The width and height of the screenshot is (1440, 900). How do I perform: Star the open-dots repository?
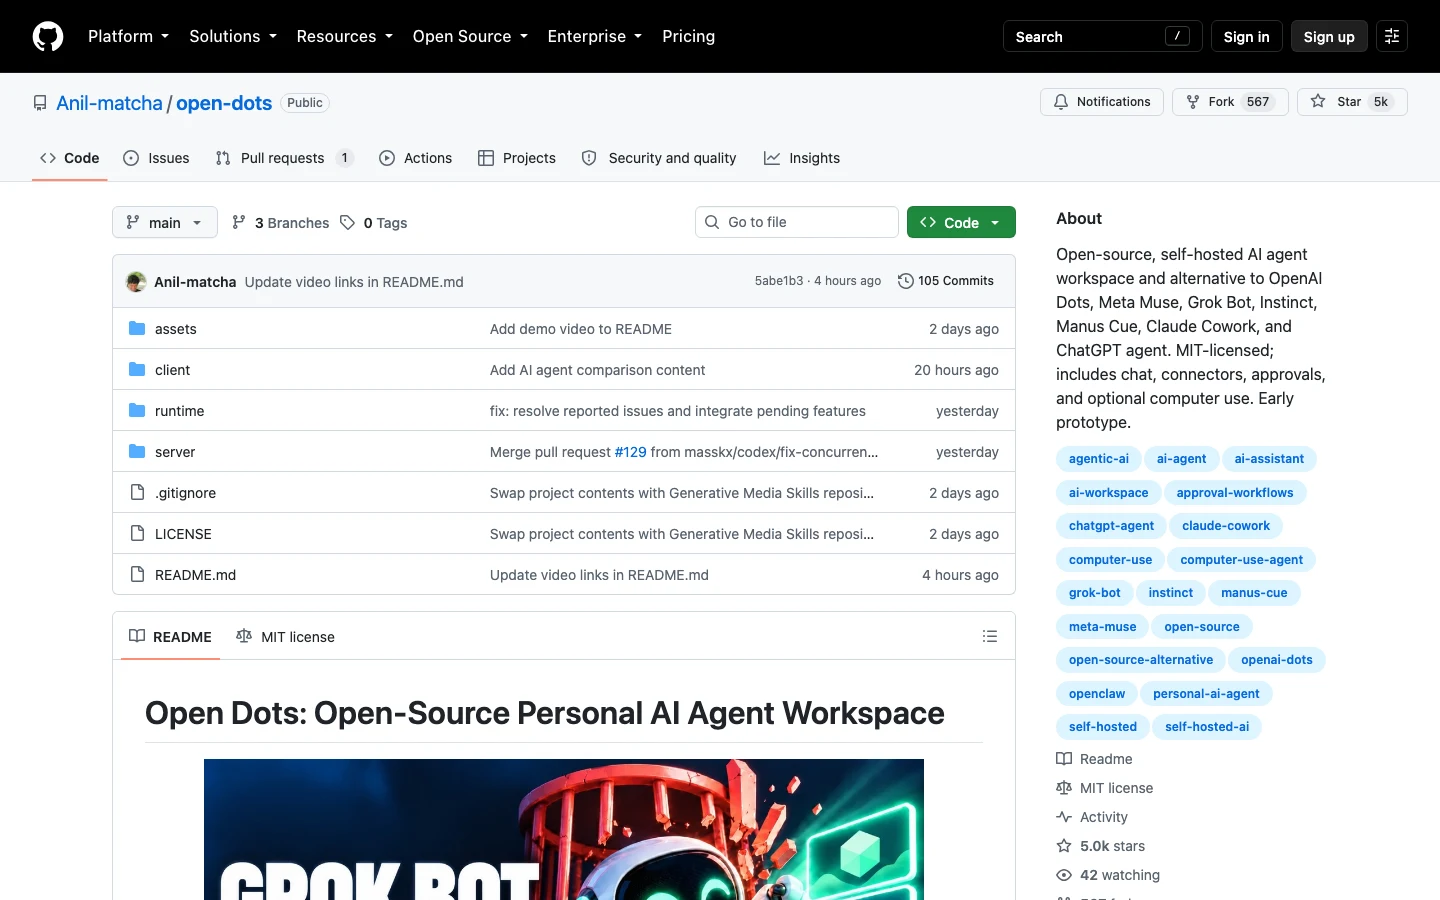click(x=1352, y=102)
